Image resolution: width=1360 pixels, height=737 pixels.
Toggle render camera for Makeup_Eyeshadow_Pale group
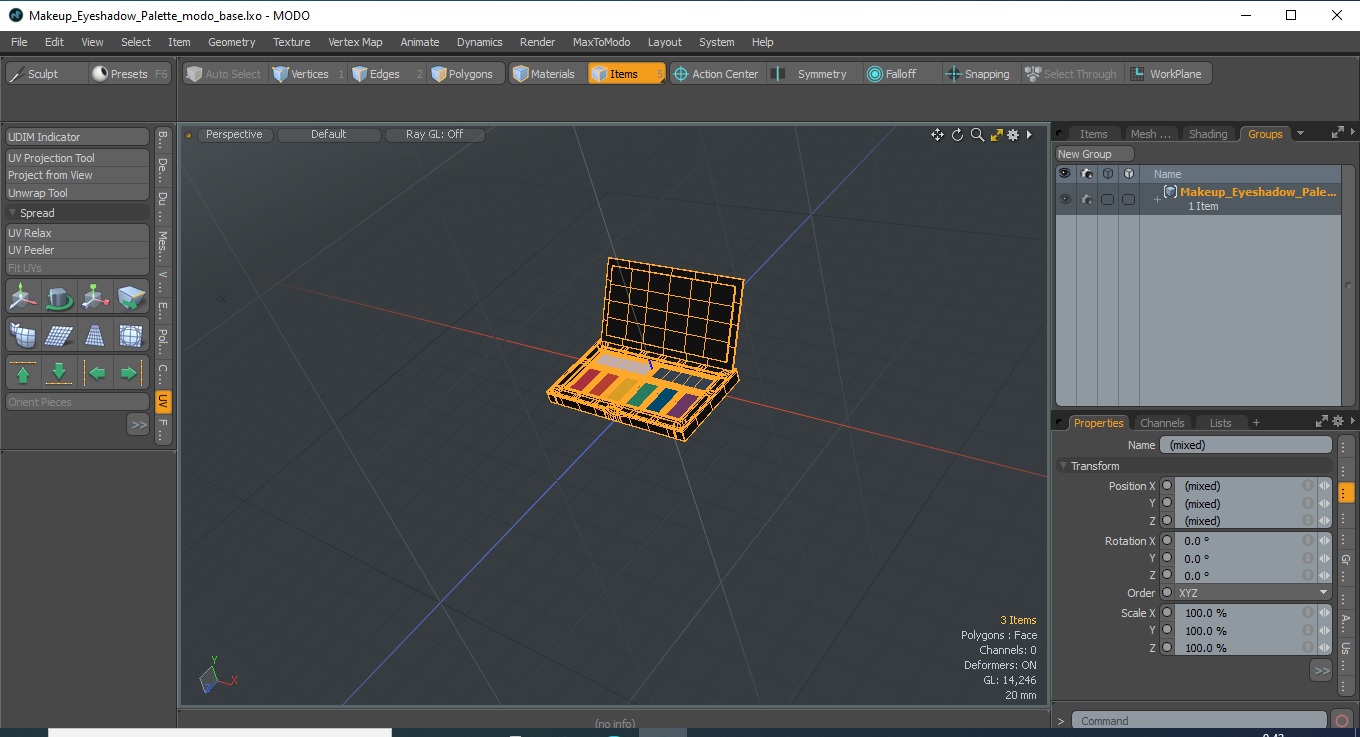tap(1086, 199)
